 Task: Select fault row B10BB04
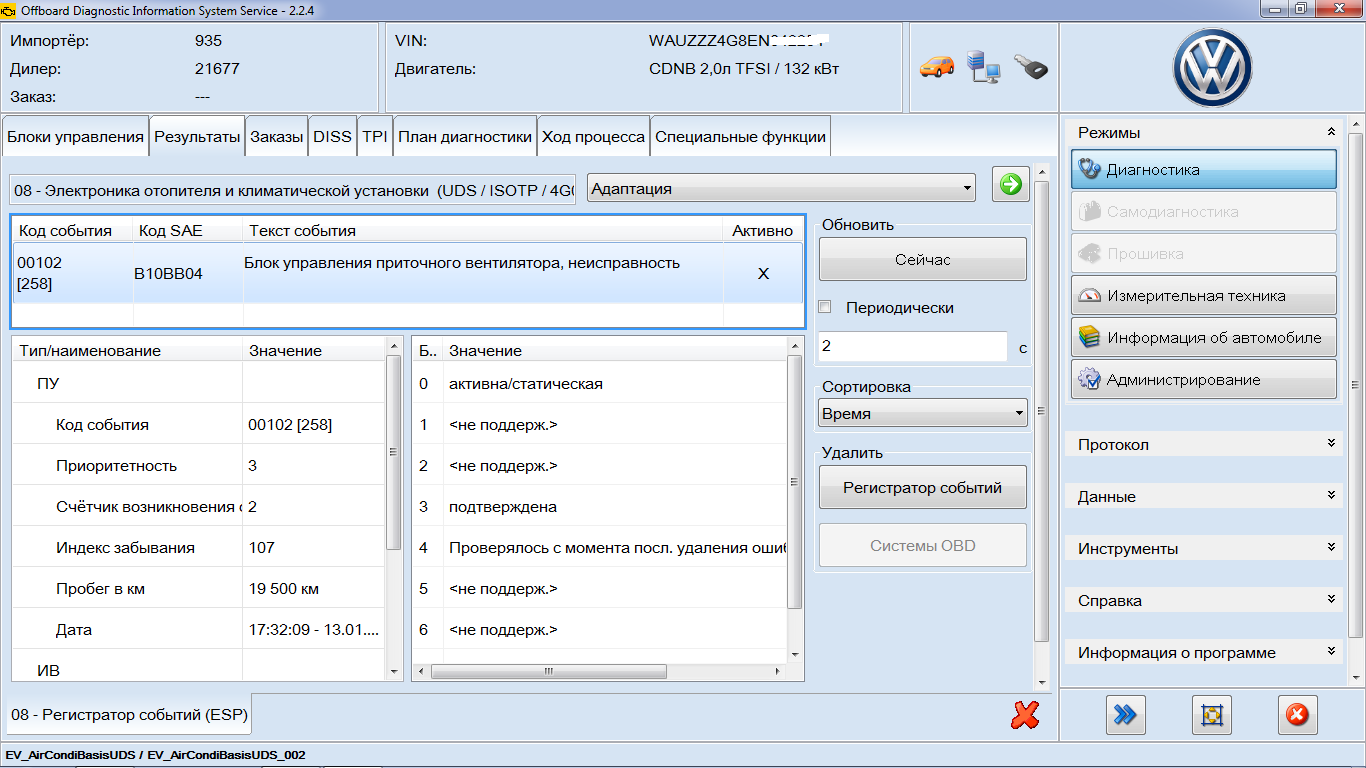click(407, 273)
